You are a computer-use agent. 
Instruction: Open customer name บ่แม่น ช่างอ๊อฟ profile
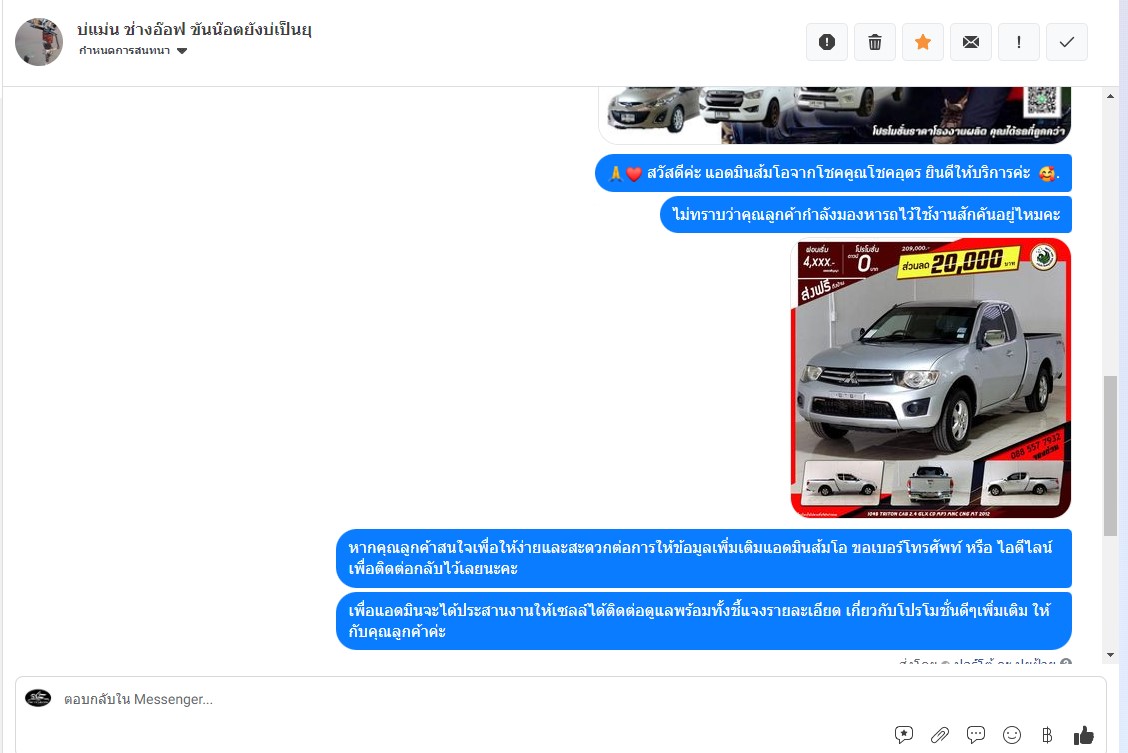pos(194,29)
